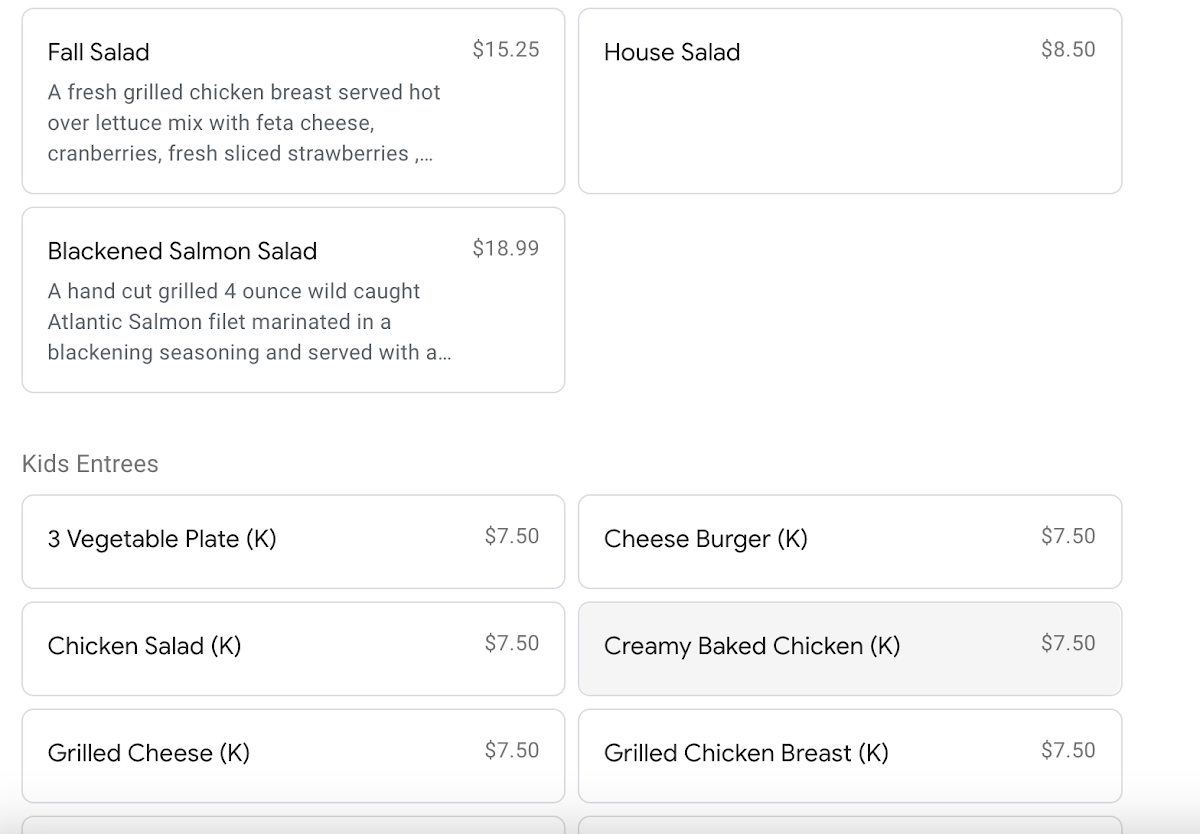The height and width of the screenshot is (834, 1200).
Task: Click the $15.25 Fall Salad price
Action: 506,49
